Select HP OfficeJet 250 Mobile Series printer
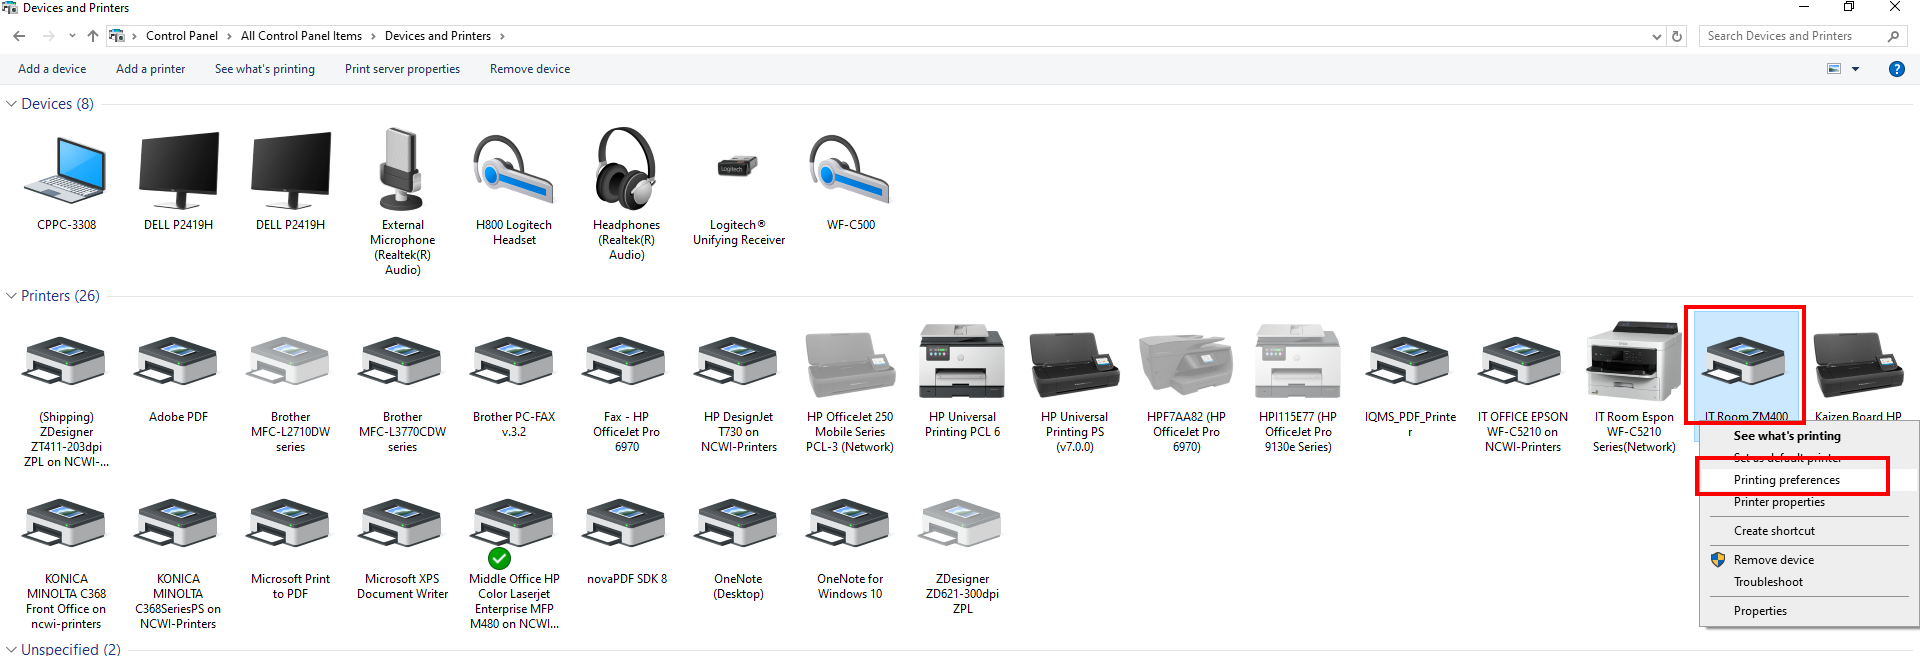The image size is (1920, 656). click(850, 364)
